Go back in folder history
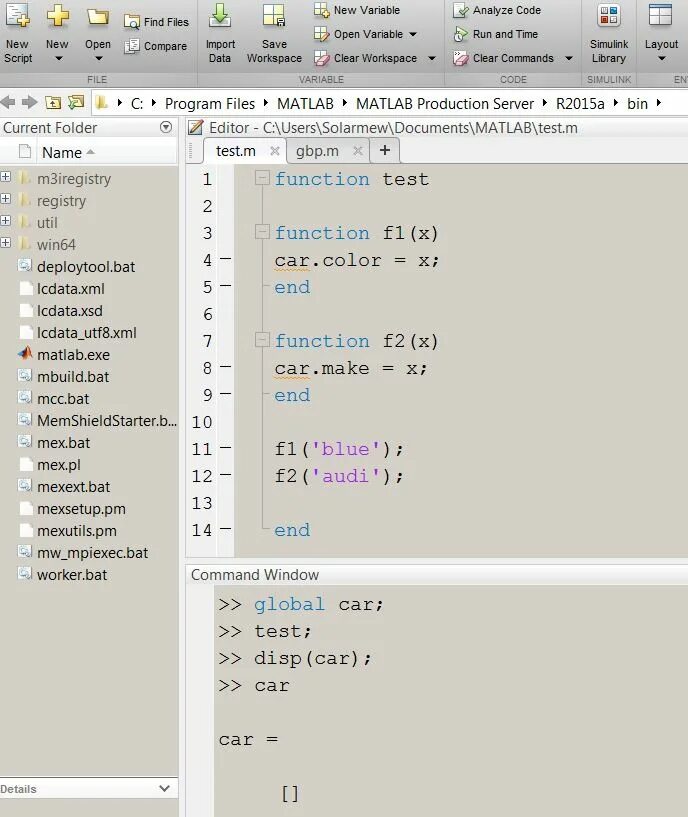The image size is (688, 817). click(8, 102)
